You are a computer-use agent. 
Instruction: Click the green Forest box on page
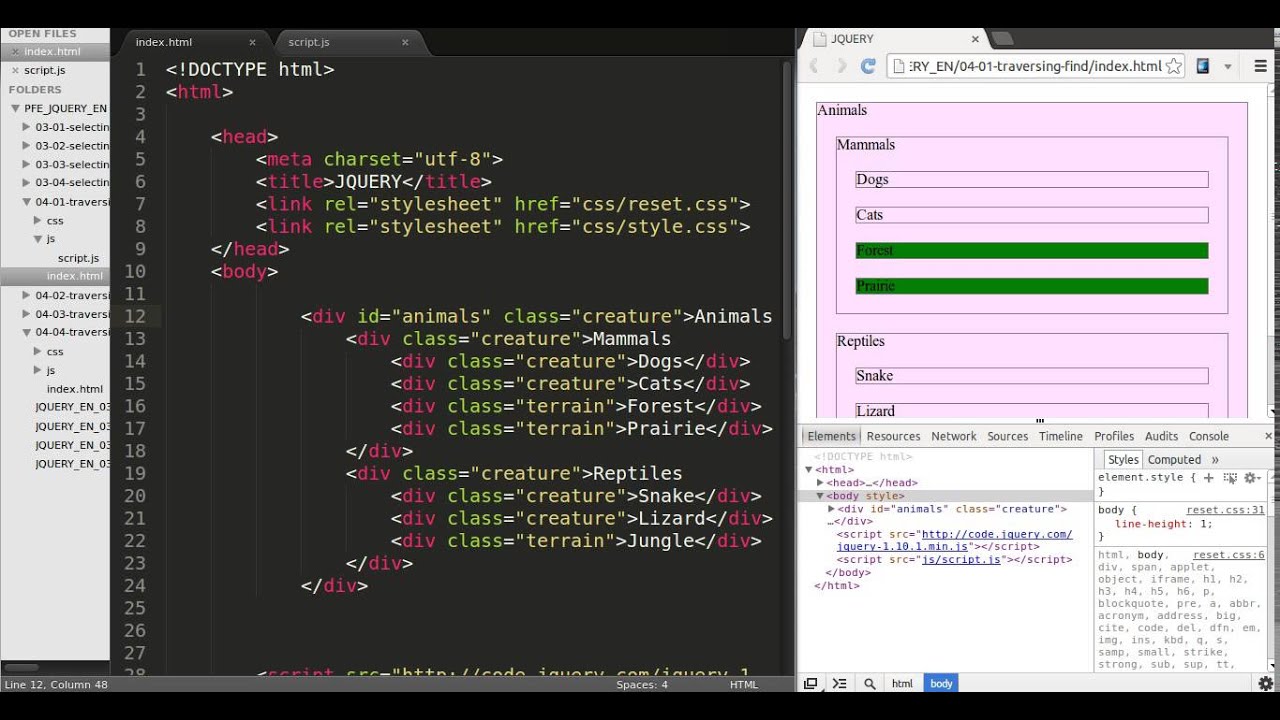pyautogui.click(x=1032, y=251)
